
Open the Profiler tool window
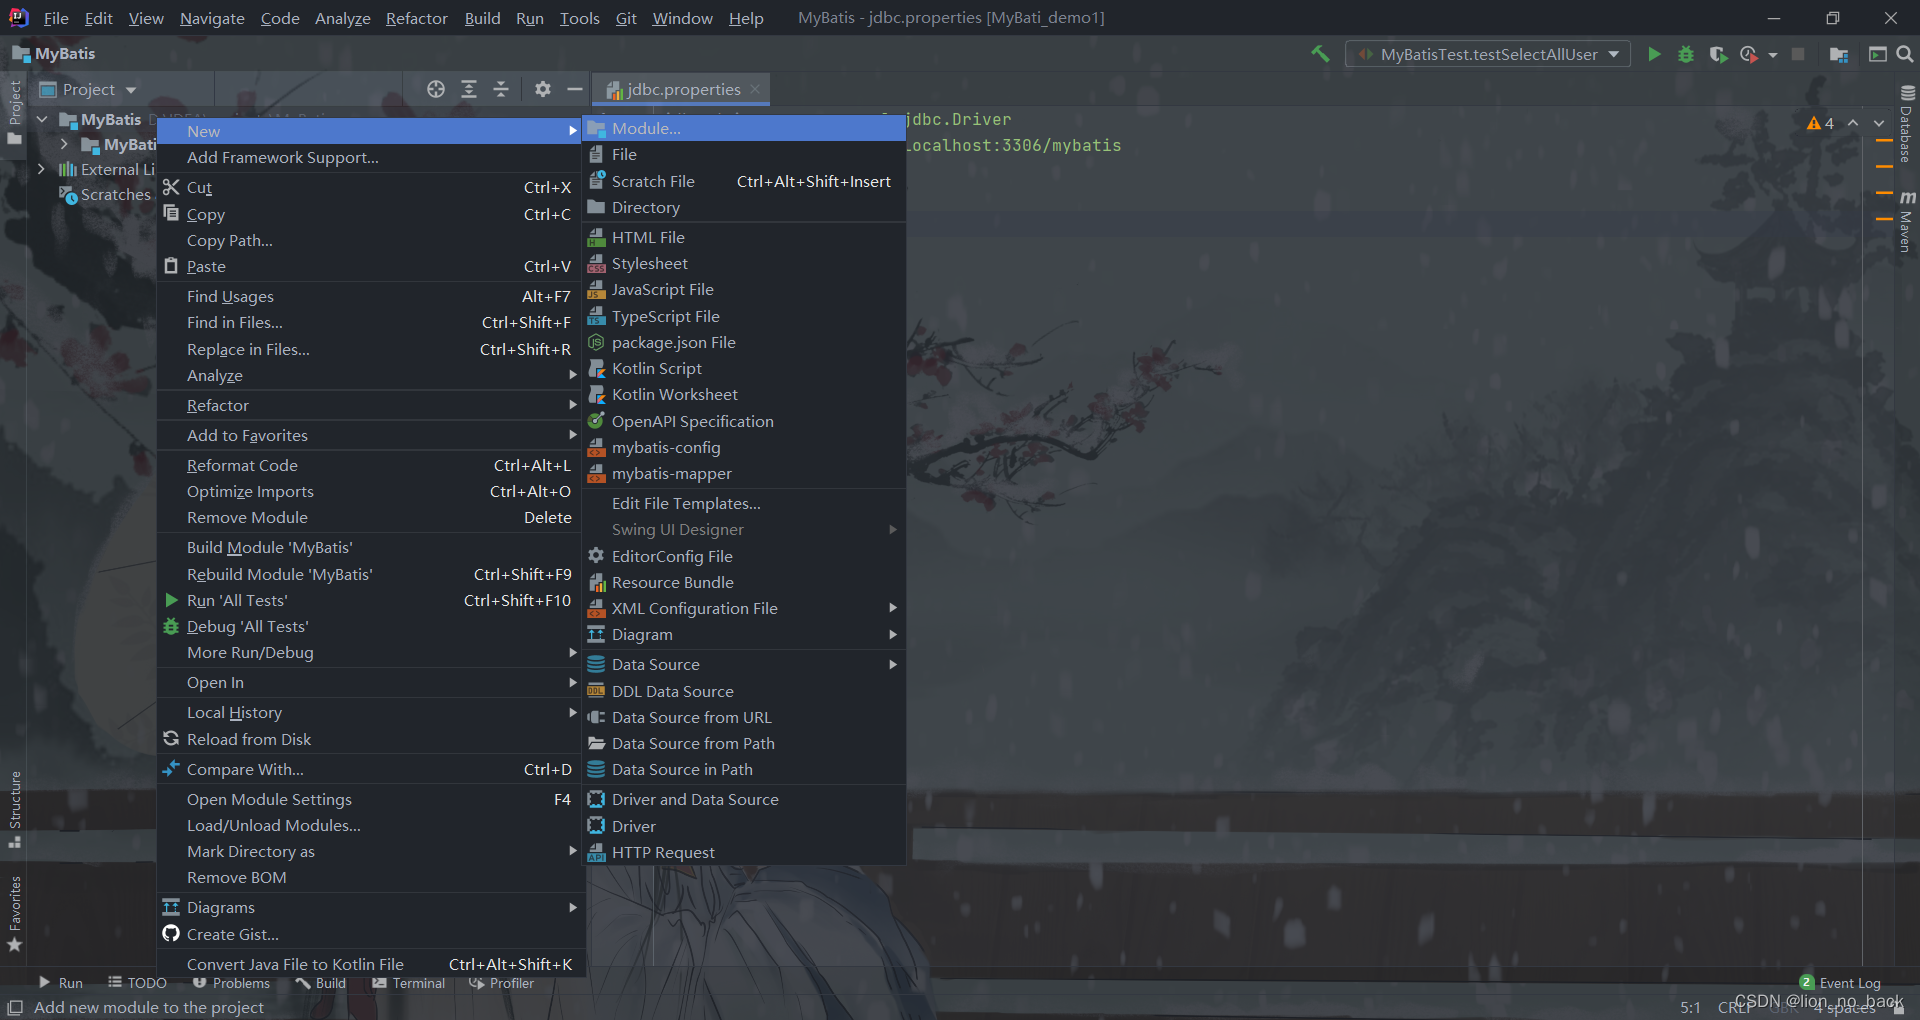(501, 983)
